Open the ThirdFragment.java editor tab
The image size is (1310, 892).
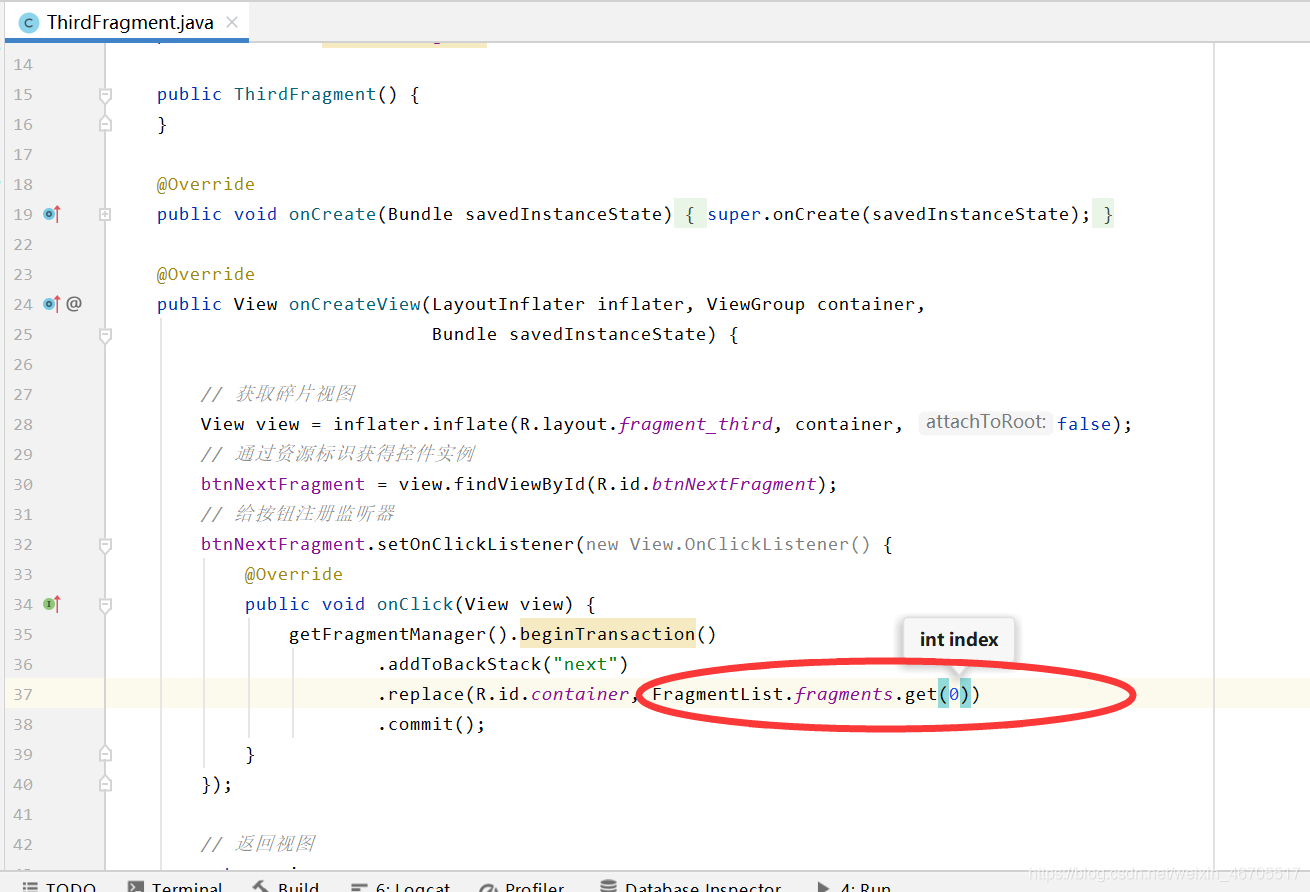click(x=125, y=22)
